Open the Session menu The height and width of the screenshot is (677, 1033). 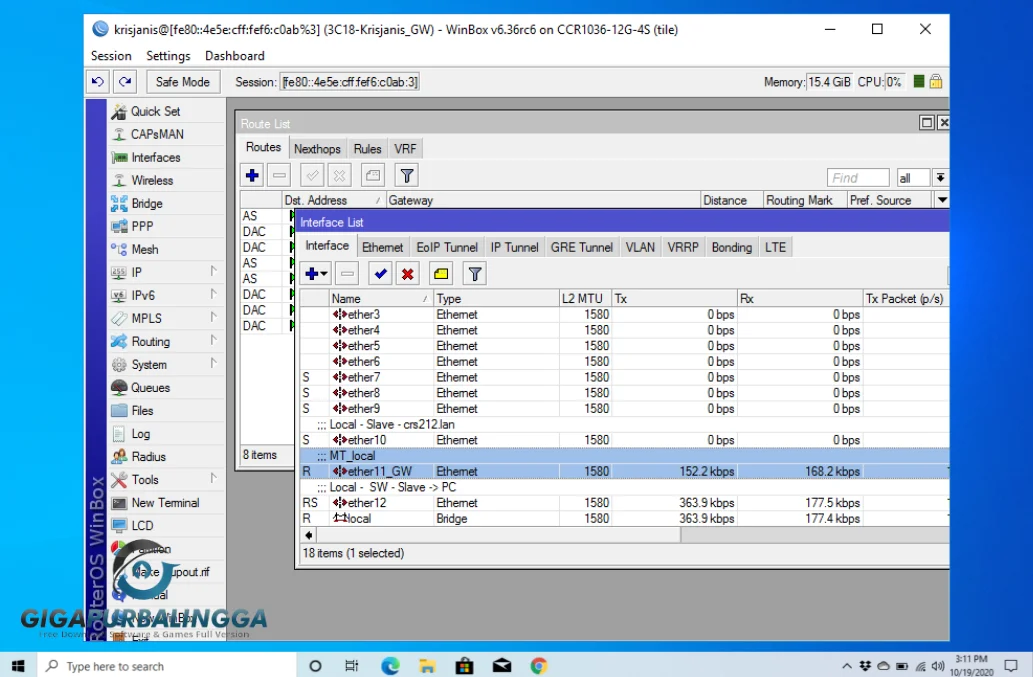click(x=111, y=56)
